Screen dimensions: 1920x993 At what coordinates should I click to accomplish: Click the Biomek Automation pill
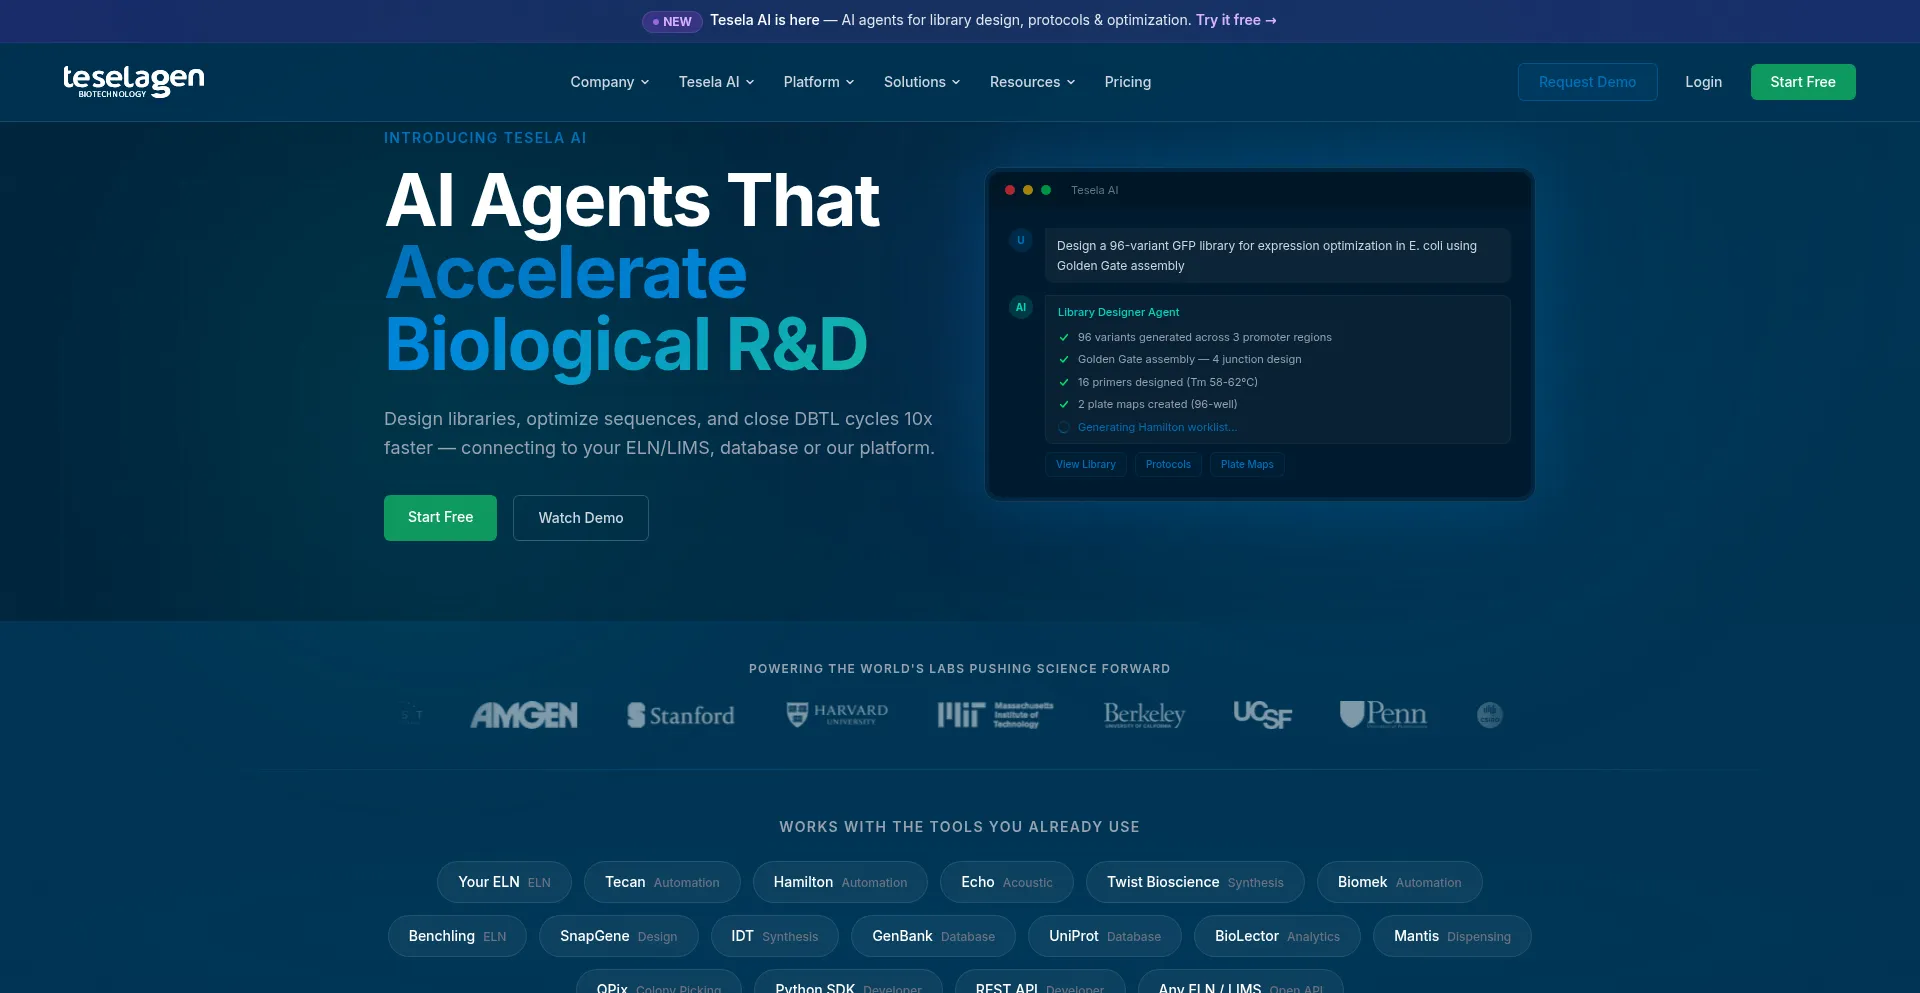tap(1400, 882)
